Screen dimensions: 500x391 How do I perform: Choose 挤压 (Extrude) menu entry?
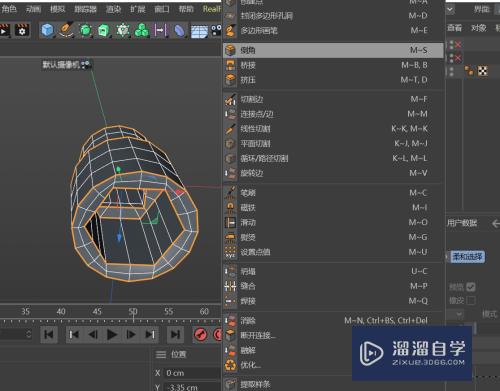333,80
